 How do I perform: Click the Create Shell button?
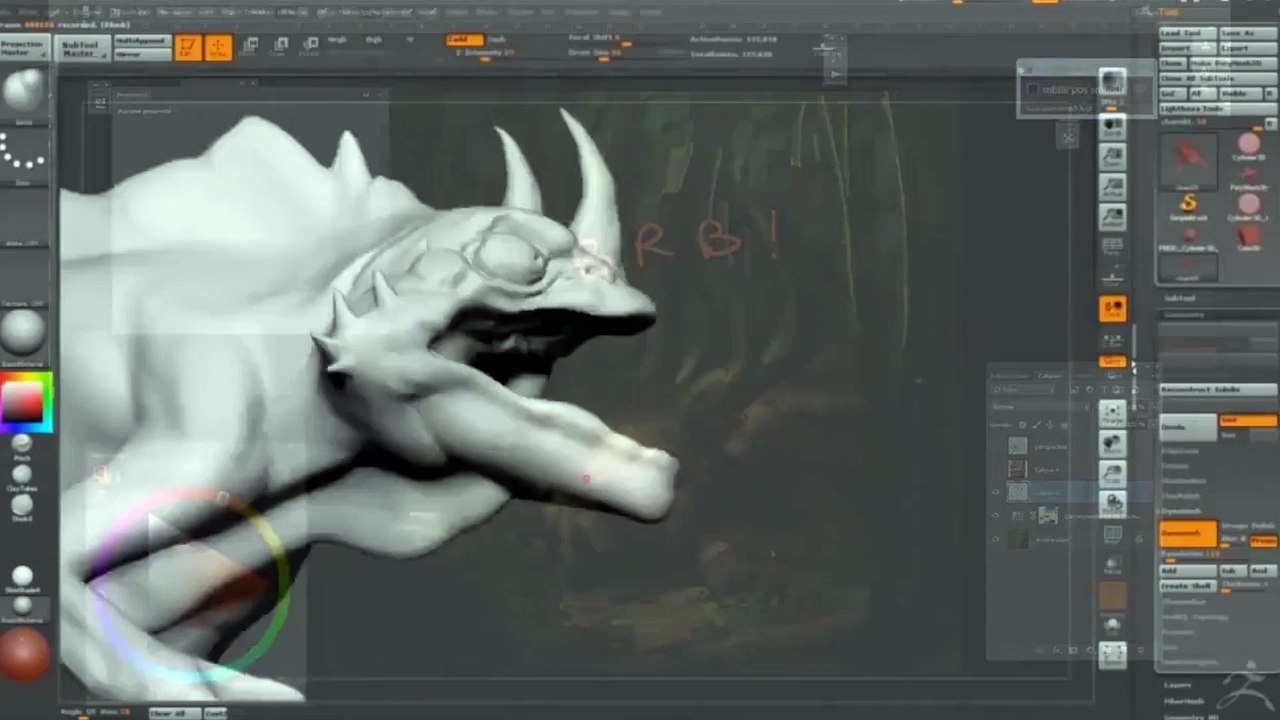(x=1187, y=585)
